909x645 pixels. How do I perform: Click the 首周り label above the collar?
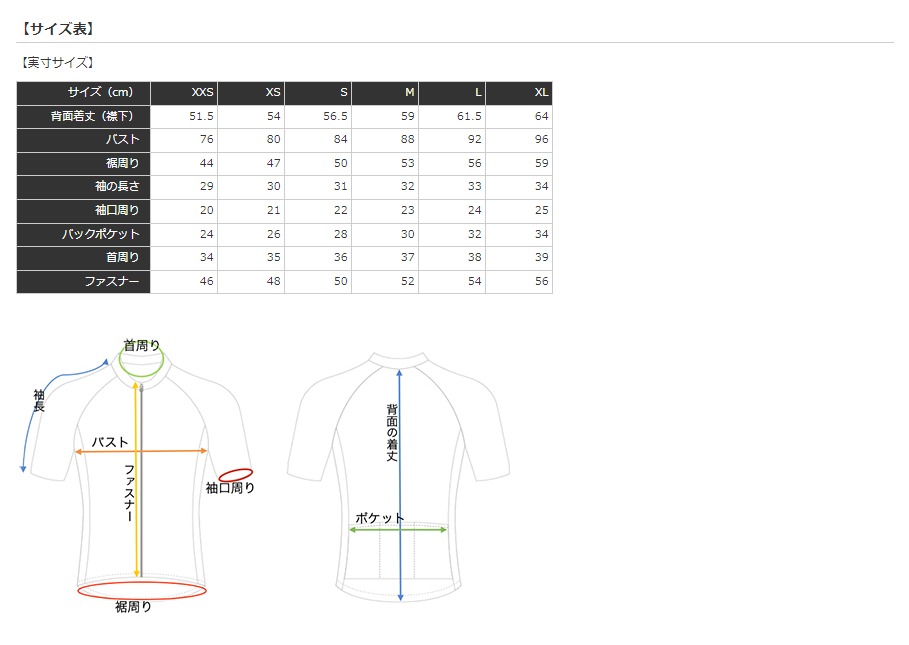[x=142, y=345]
